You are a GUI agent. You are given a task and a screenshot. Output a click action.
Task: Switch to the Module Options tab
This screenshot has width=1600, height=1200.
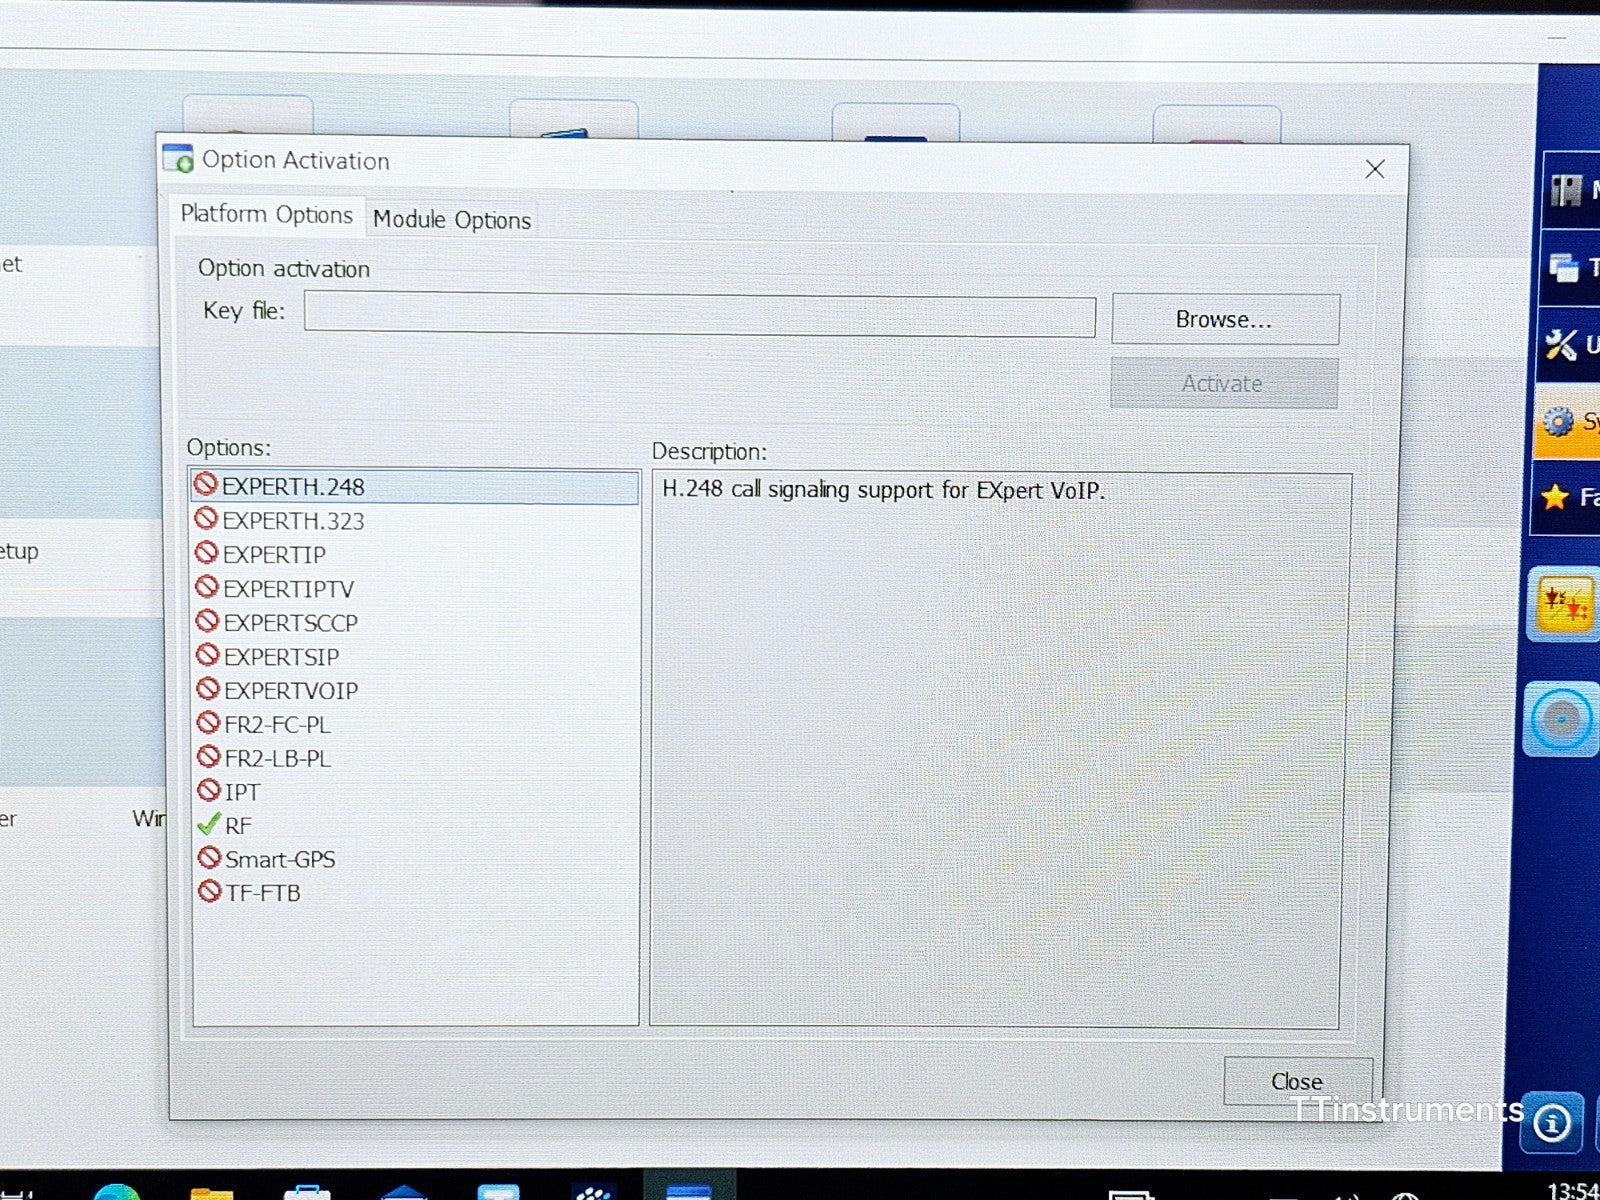click(452, 220)
